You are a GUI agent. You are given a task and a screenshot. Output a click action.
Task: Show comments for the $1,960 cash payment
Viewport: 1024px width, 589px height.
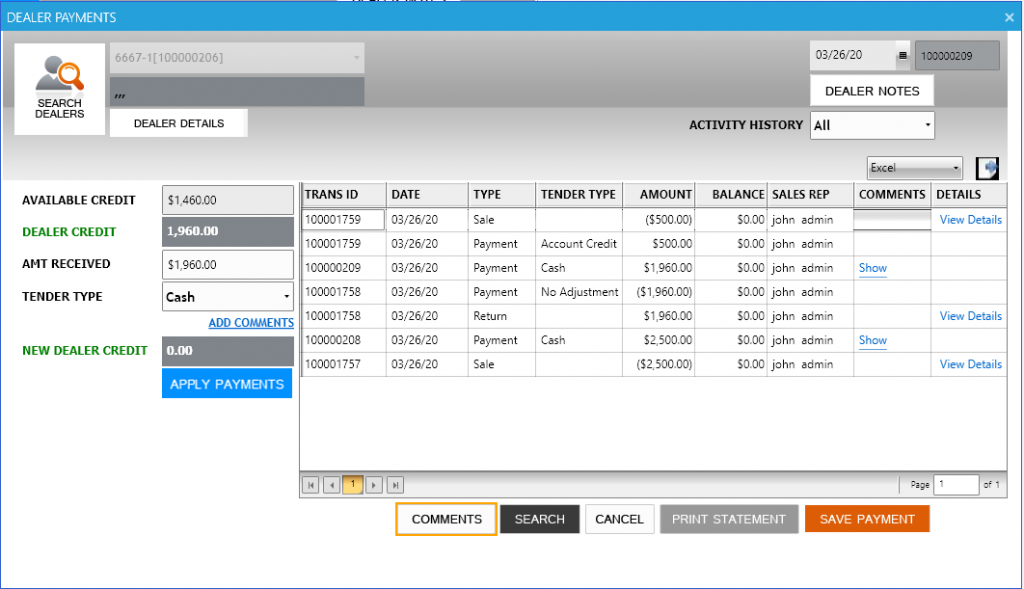[x=872, y=268]
